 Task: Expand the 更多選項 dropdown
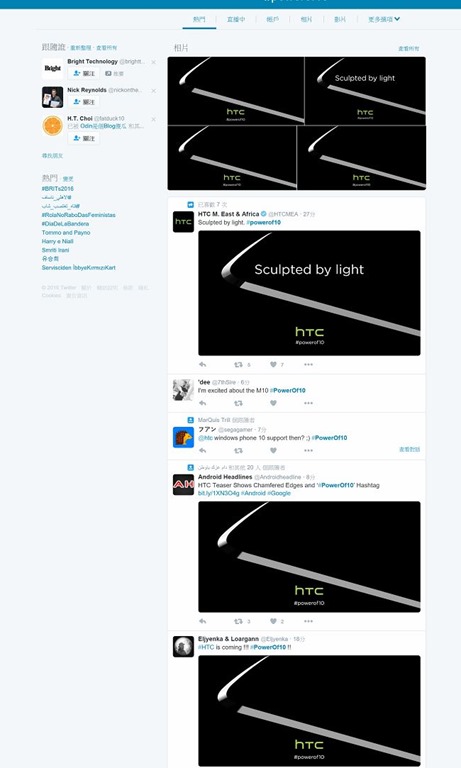pyautogui.click(x=384, y=19)
